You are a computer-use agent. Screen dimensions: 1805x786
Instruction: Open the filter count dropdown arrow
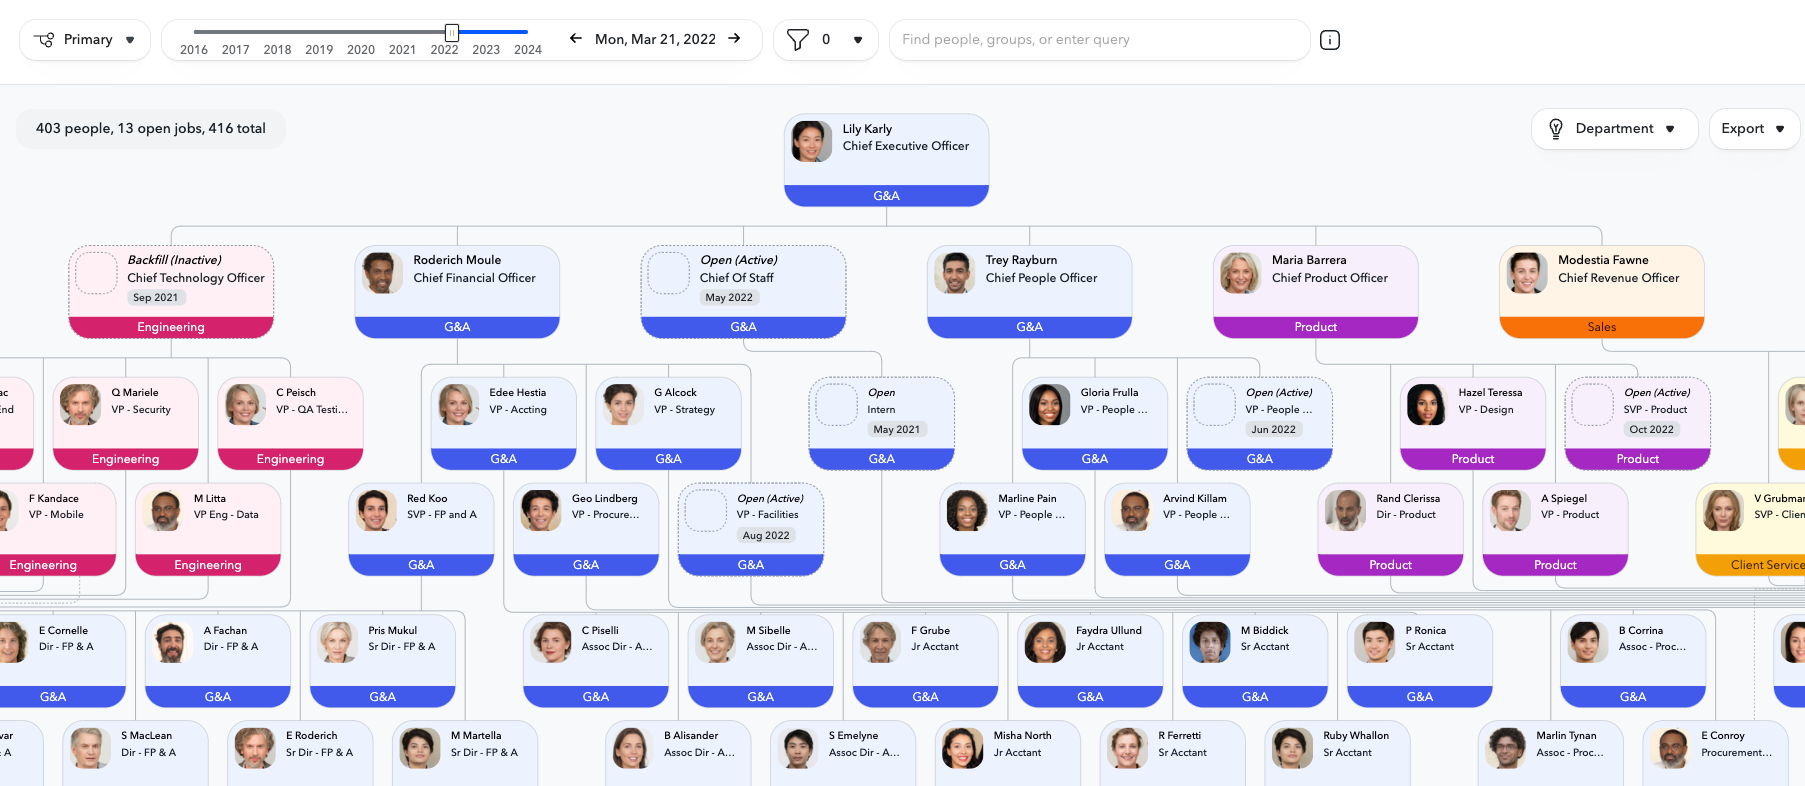pos(857,40)
